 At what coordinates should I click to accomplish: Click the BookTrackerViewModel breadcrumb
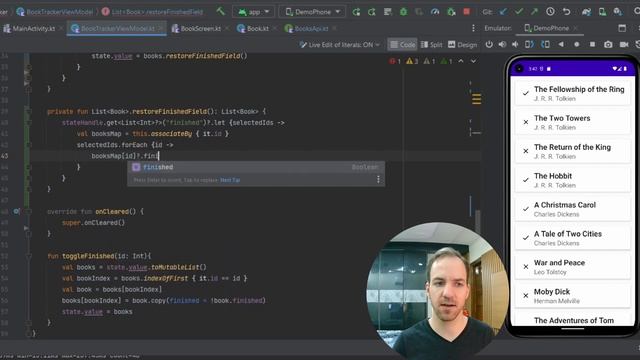55,12
